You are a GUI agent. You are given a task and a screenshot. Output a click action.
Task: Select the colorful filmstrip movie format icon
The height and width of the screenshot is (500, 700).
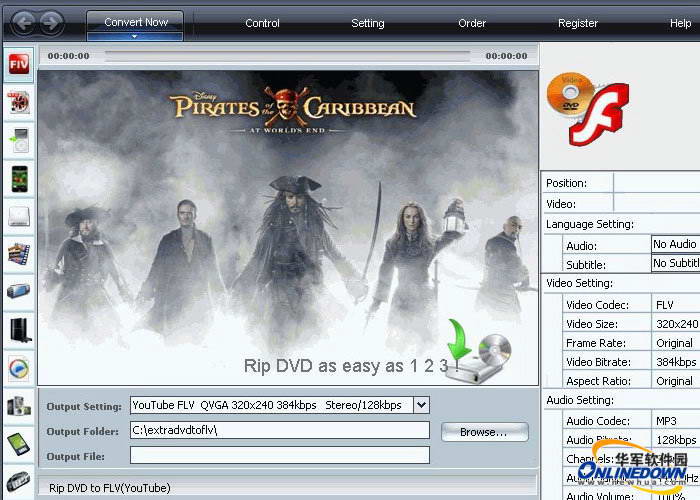pyautogui.click(x=19, y=254)
